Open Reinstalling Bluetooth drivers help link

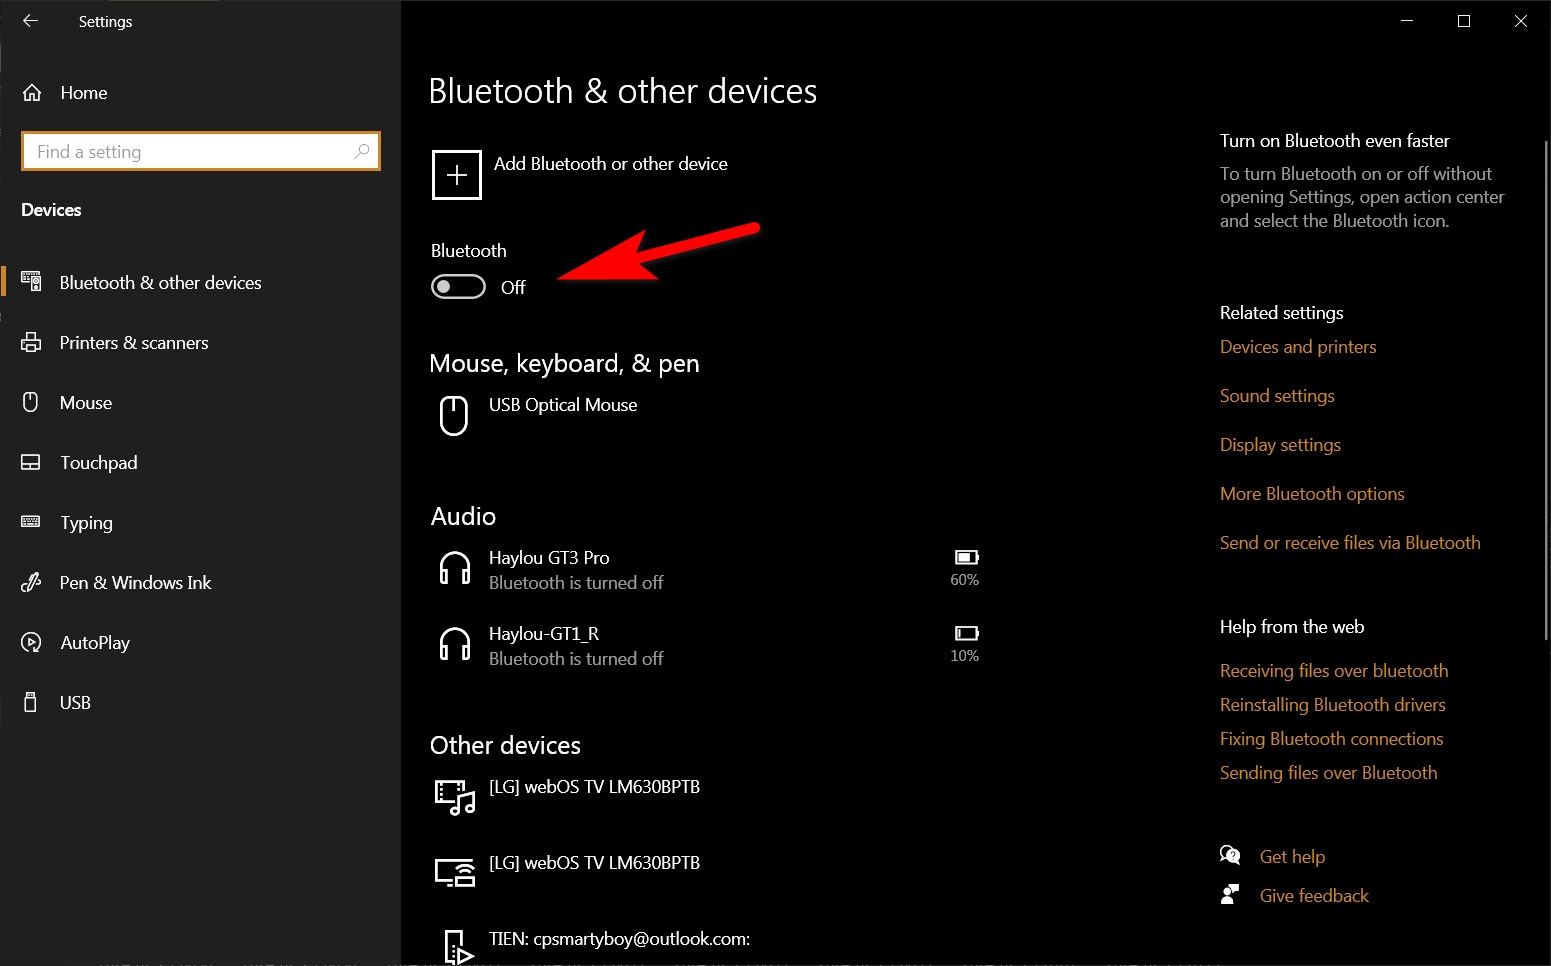1332,705
